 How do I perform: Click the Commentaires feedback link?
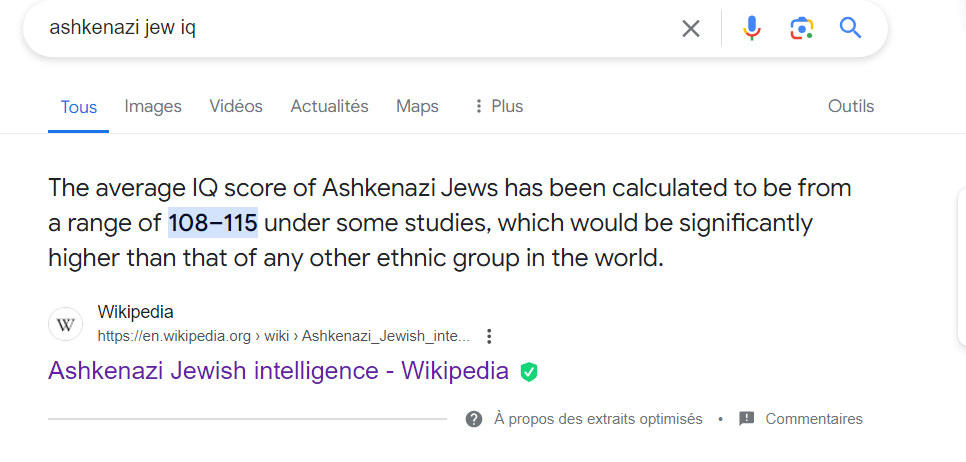(813, 419)
